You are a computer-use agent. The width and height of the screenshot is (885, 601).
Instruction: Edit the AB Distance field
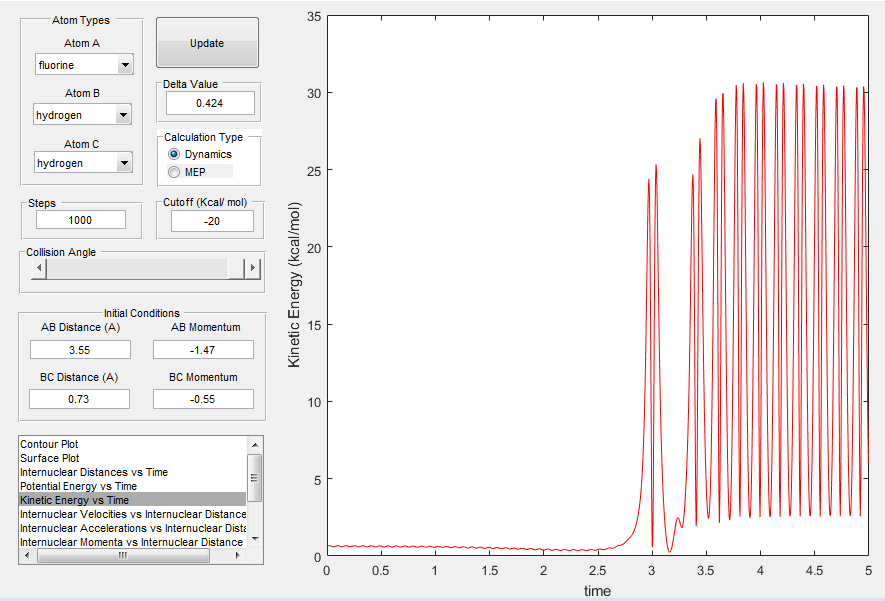point(80,350)
